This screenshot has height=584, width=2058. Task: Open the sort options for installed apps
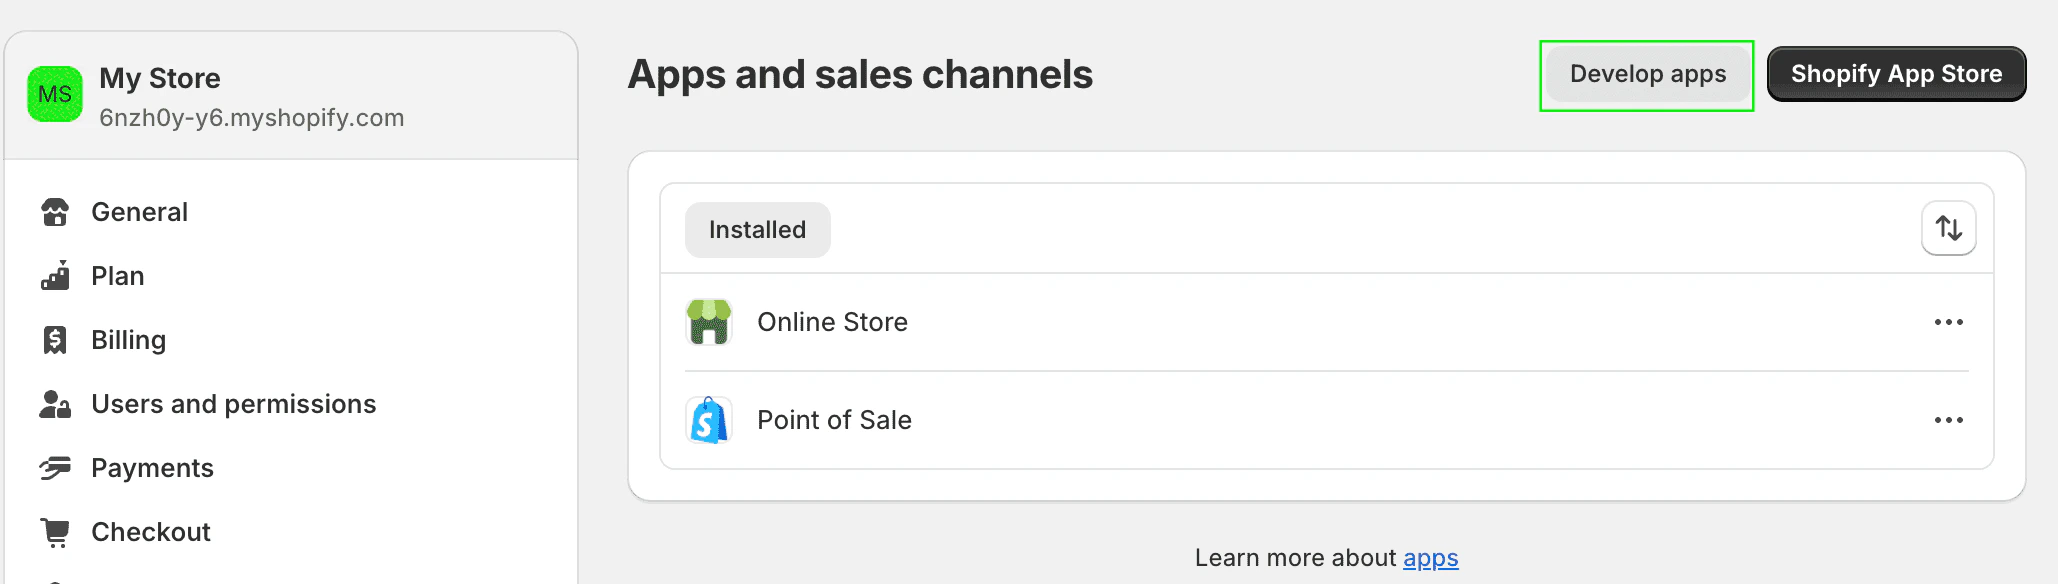pyautogui.click(x=1948, y=229)
